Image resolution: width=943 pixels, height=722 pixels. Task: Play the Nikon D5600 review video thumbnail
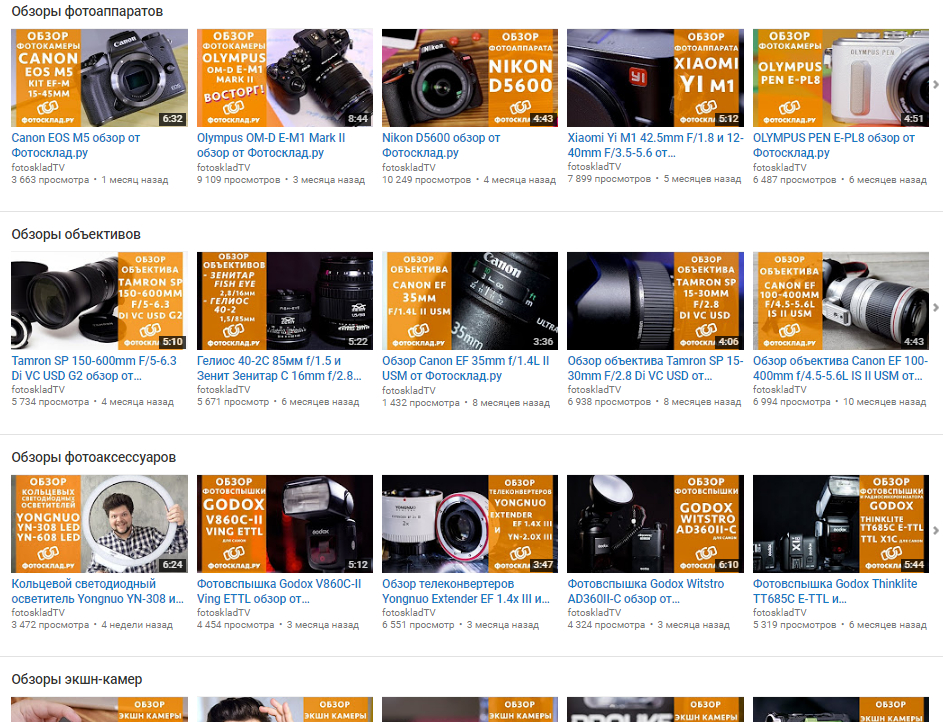[x=469, y=77]
